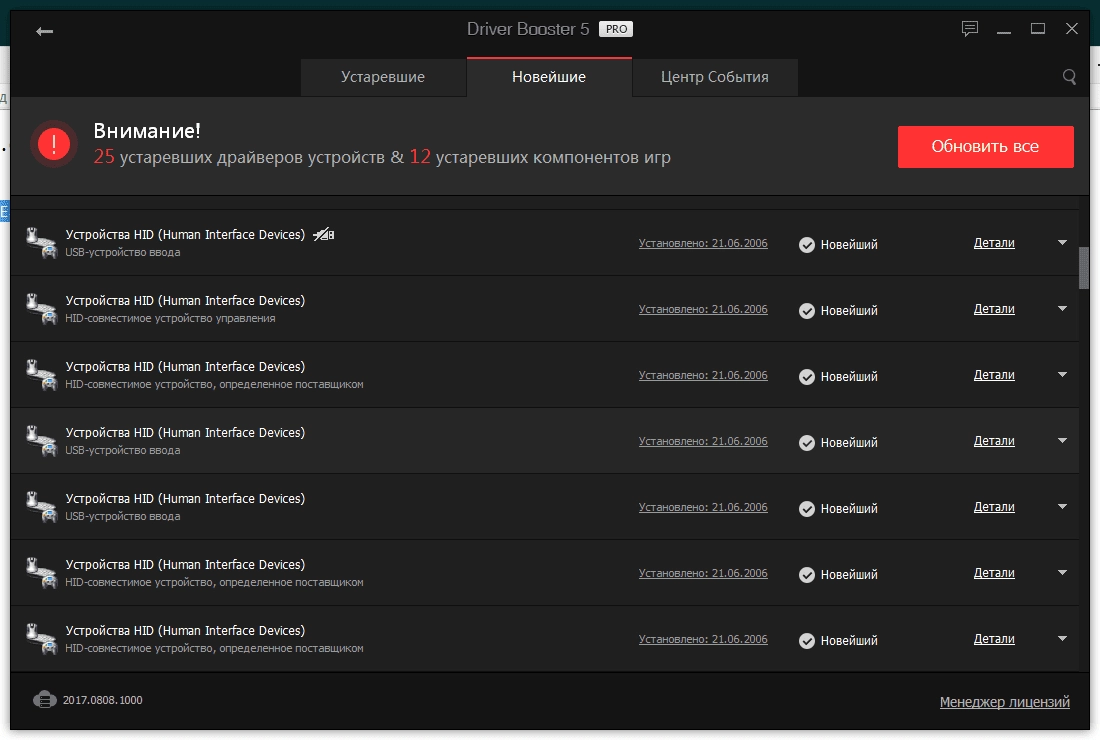Click 'Установлено: 21.06.2006' in 'устройство управления' row
Image resolution: width=1100 pixels, height=740 pixels.
703,309
